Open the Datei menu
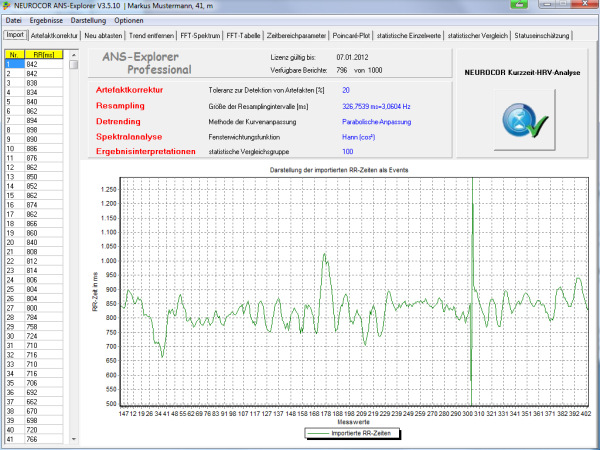 pyautogui.click(x=14, y=21)
